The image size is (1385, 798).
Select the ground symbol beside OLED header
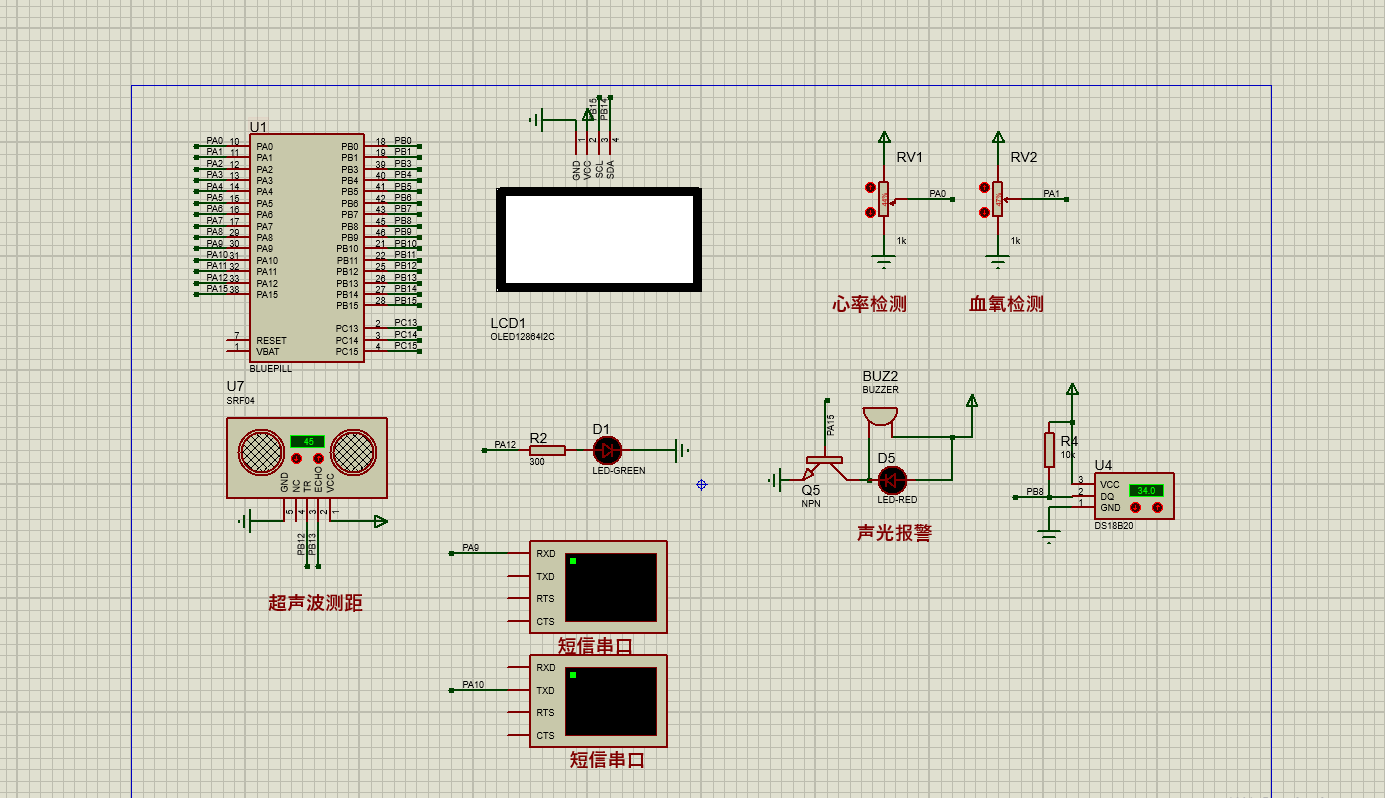538,121
